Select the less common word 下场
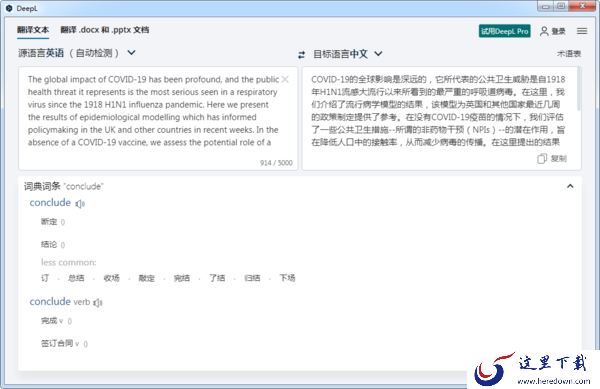Screen dimensions: 600x389 [287, 278]
